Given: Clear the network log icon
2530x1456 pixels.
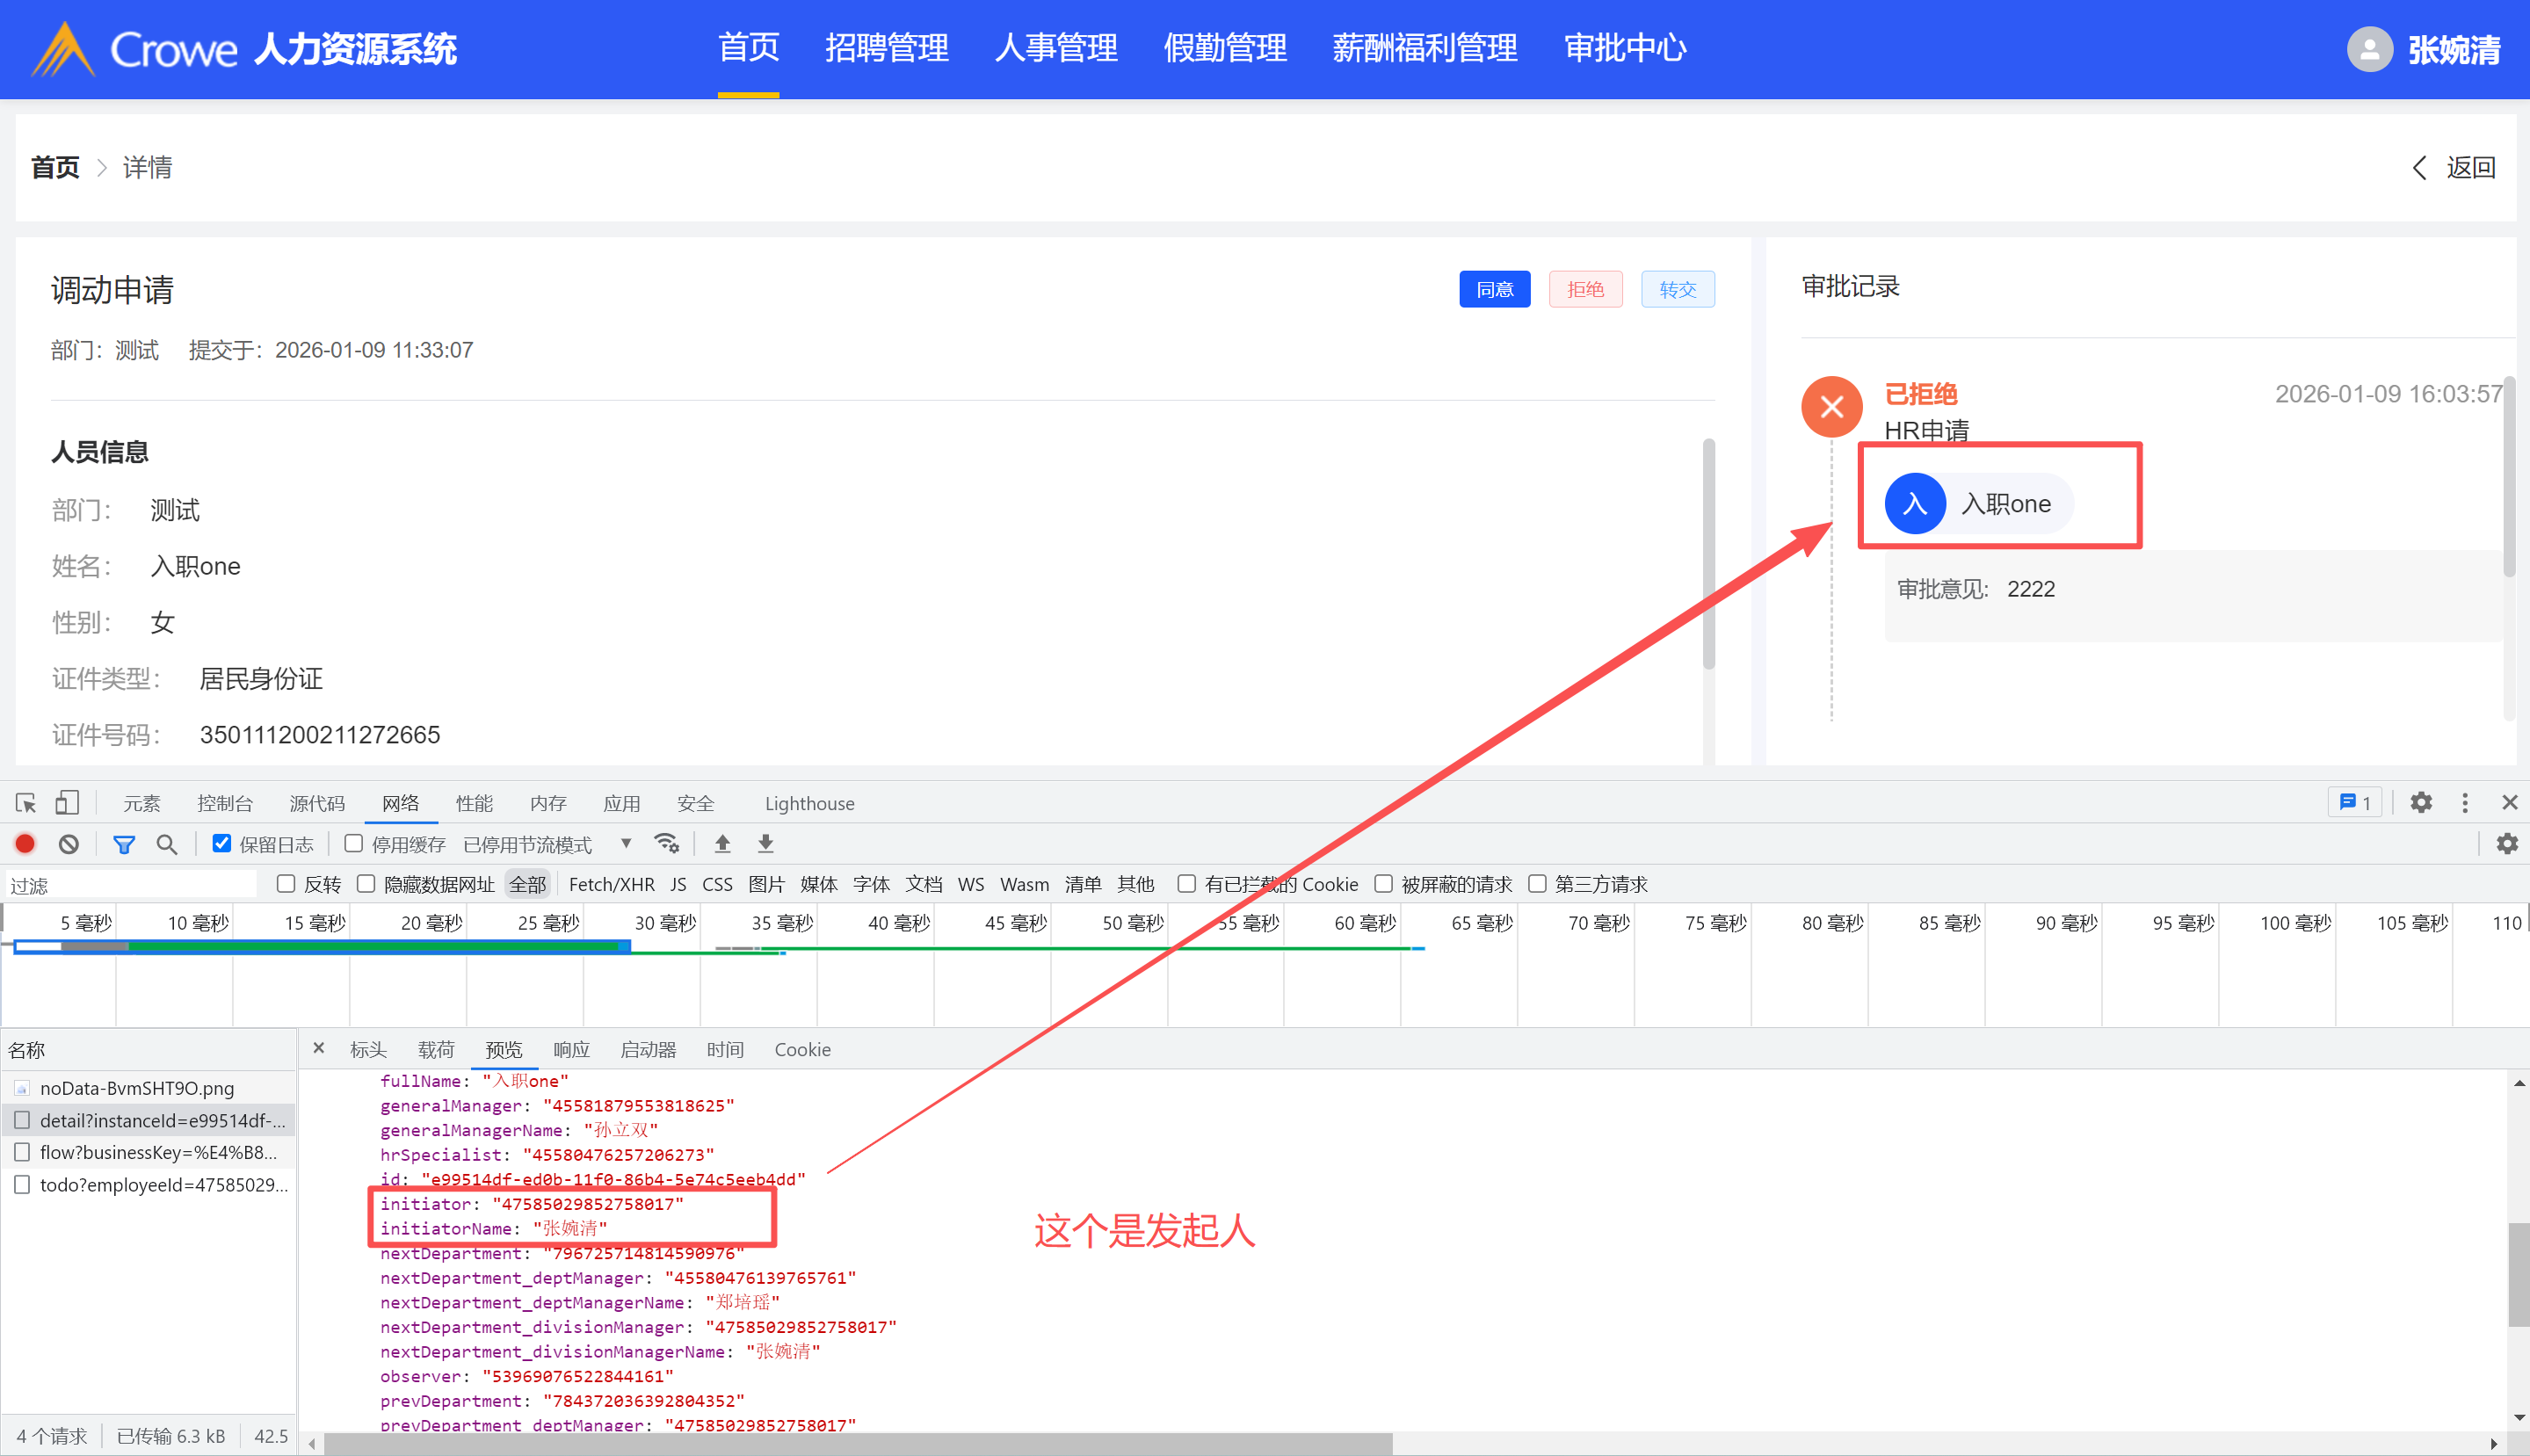Looking at the screenshot, I should coord(68,844).
